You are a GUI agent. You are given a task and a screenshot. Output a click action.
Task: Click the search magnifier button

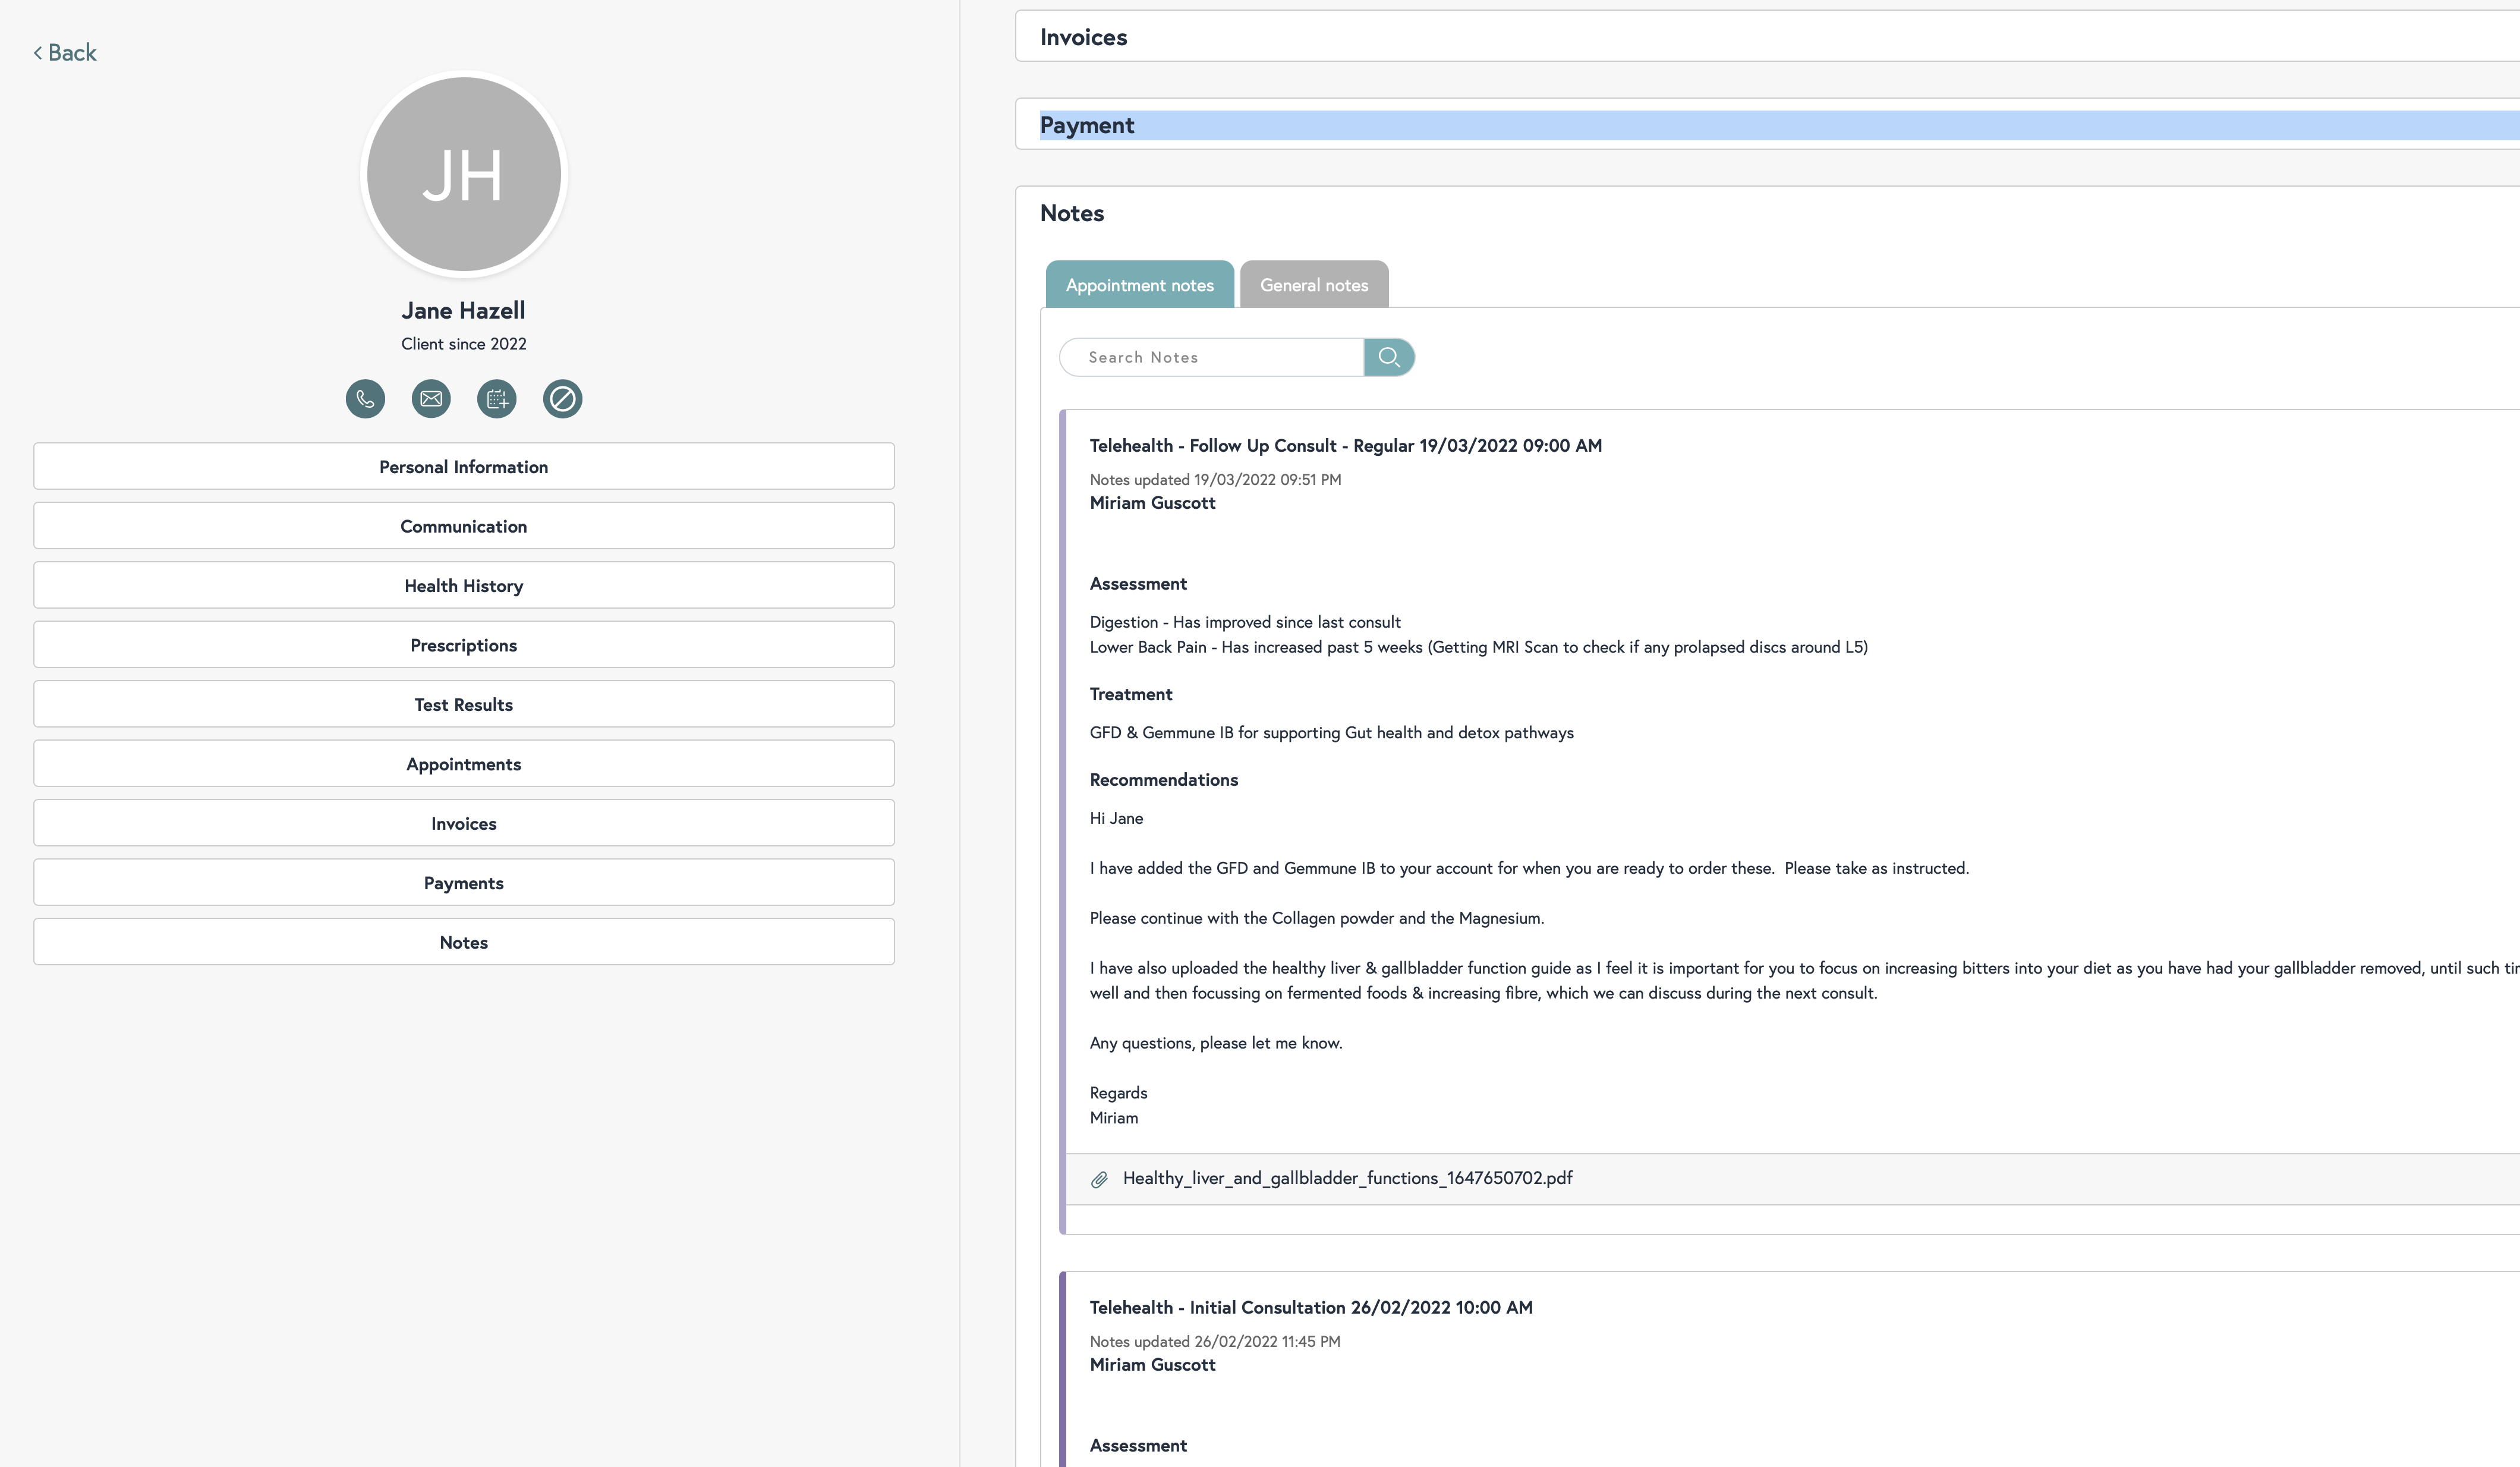[1388, 357]
